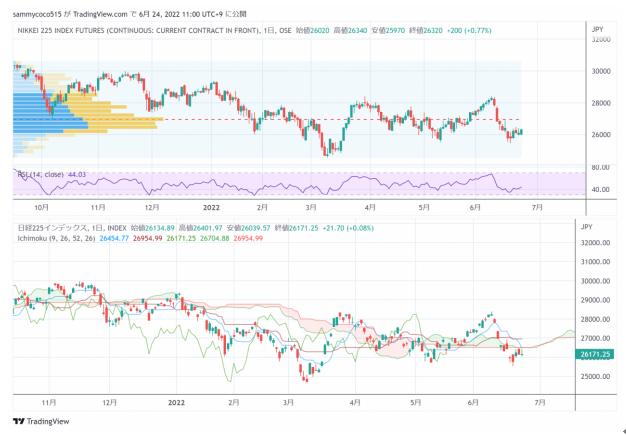Click the 12月 label on lower chart time axis
The height and width of the screenshot is (435, 626).
(x=110, y=403)
